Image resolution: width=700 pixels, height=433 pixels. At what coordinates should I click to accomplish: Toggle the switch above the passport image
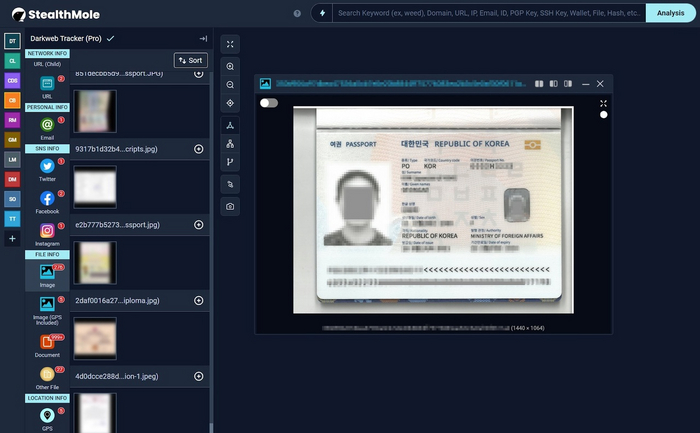tap(268, 102)
